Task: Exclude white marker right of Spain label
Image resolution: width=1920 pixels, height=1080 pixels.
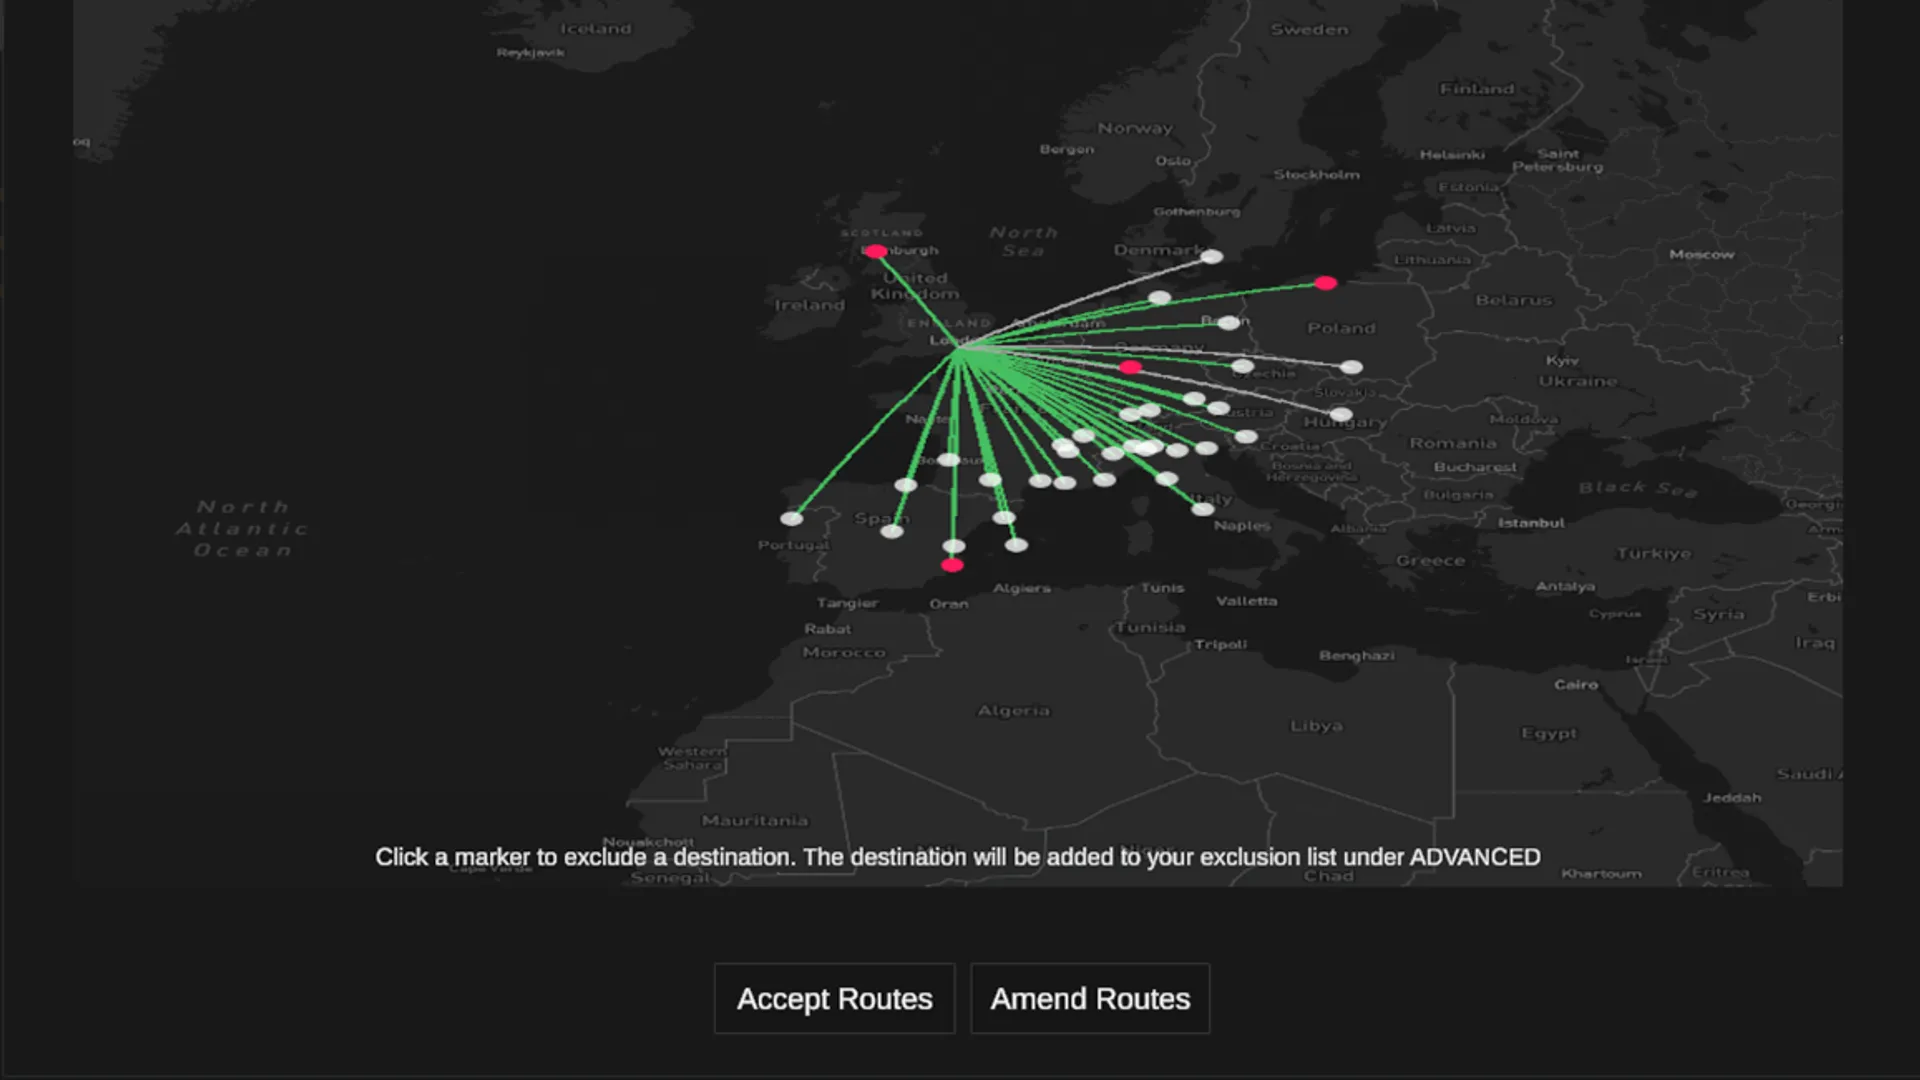Action: tap(1004, 517)
